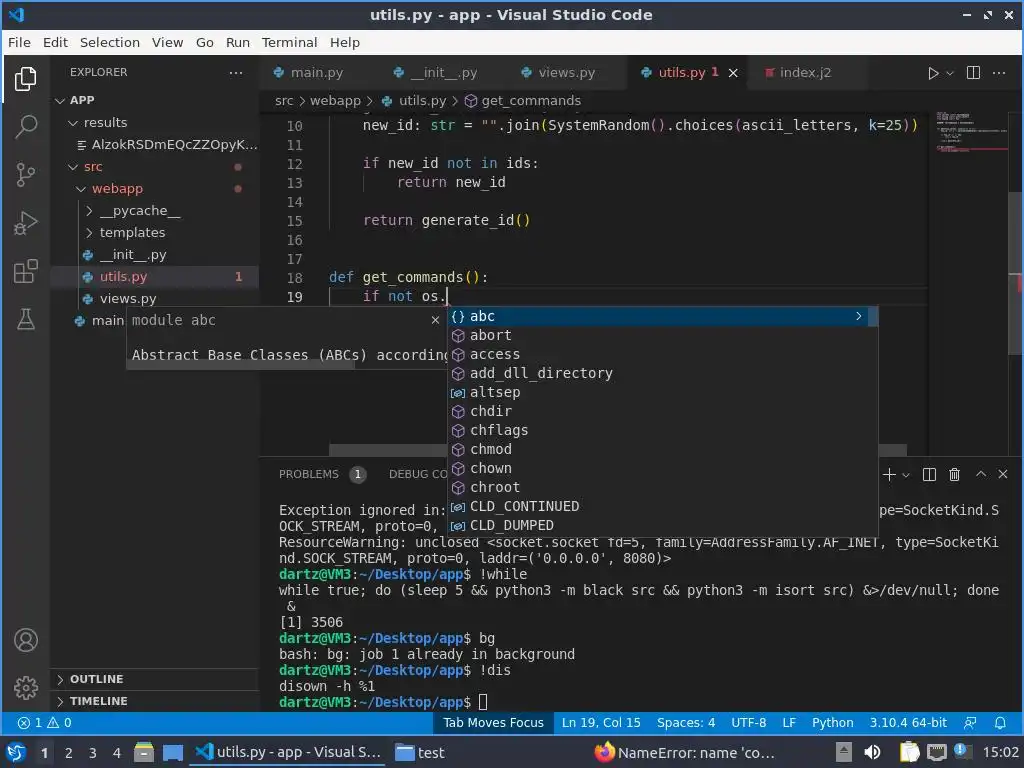The width and height of the screenshot is (1024, 768).
Task: Change encoding via UTF-8 status item
Action: (x=748, y=723)
